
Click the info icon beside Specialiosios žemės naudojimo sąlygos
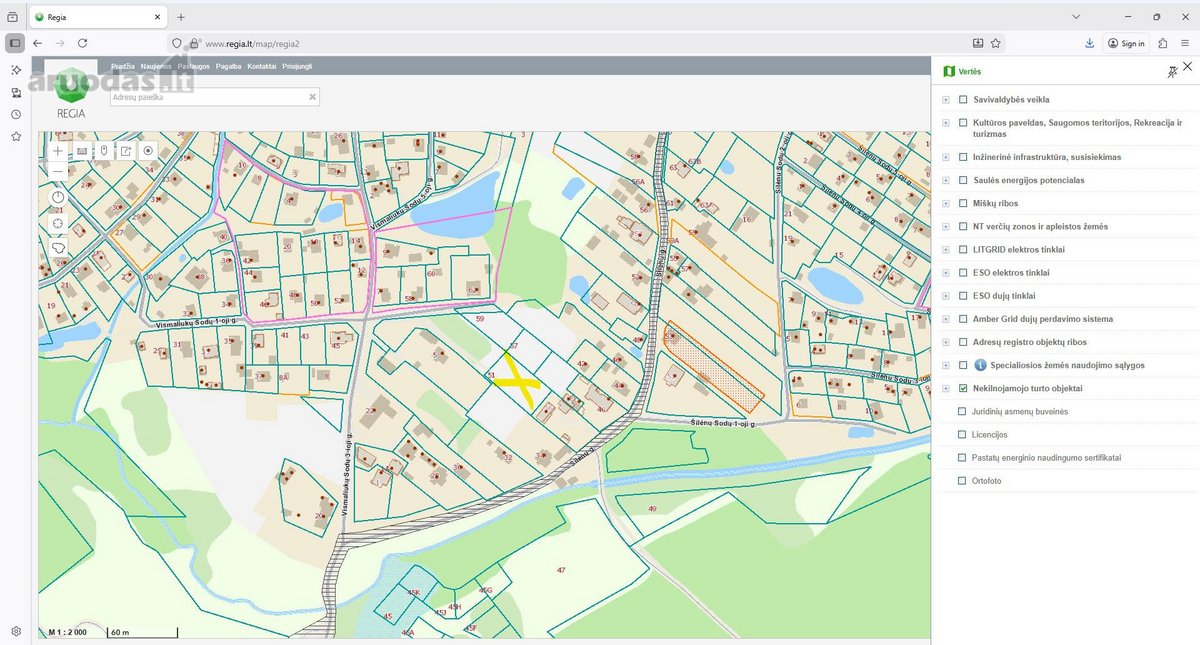tap(981, 365)
